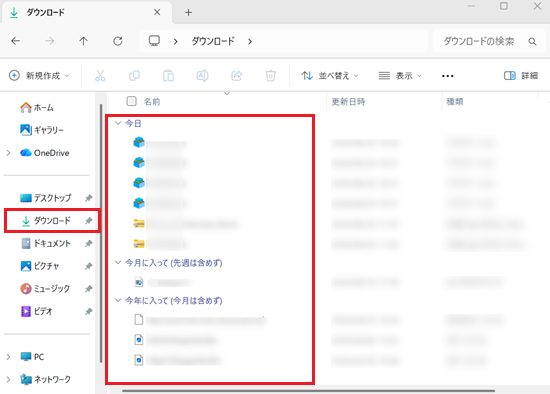Expand the ネットワーク tree node

tap(8, 380)
